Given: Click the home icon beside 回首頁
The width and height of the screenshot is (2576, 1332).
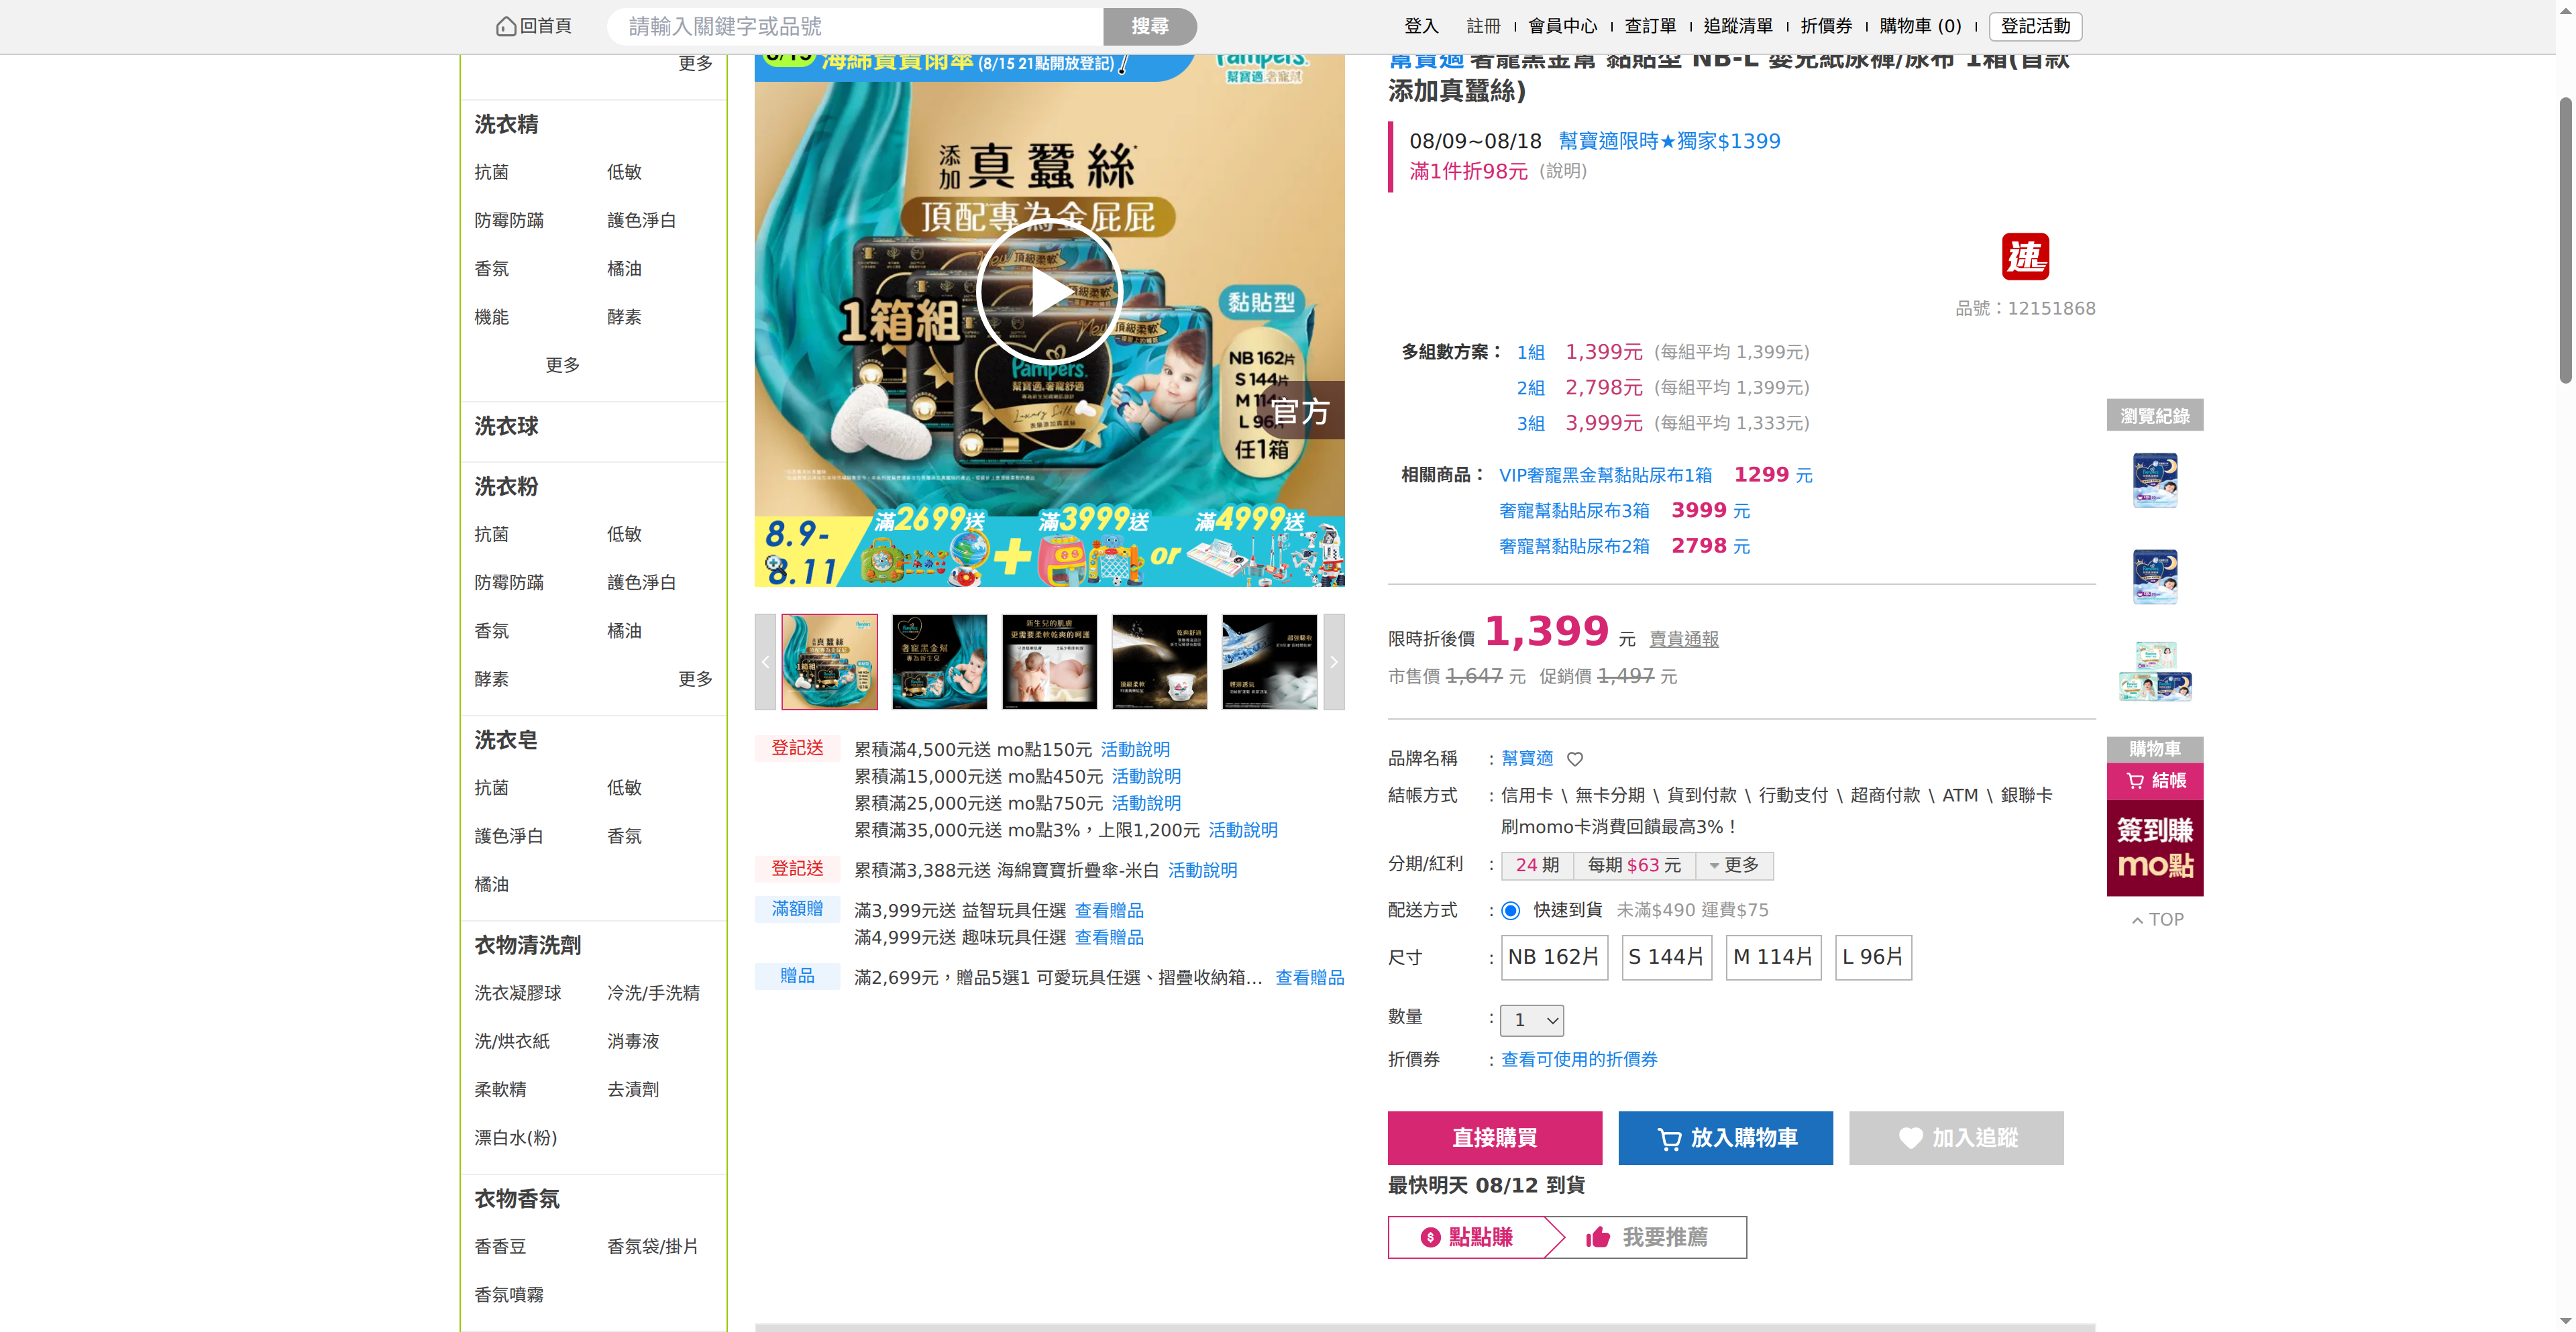Looking at the screenshot, I should pyautogui.click(x=506, y=26).
